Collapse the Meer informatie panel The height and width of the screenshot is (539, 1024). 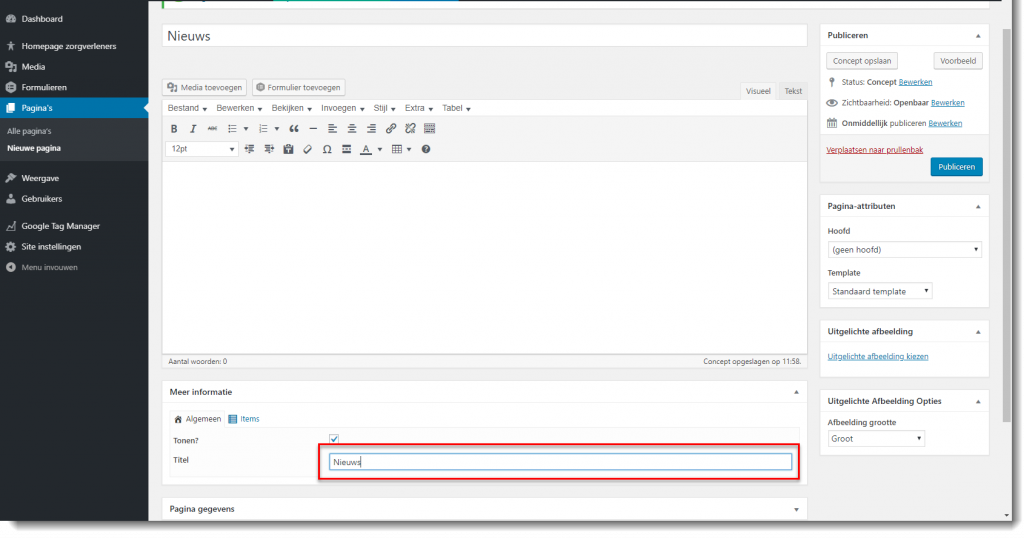(796, 392)
